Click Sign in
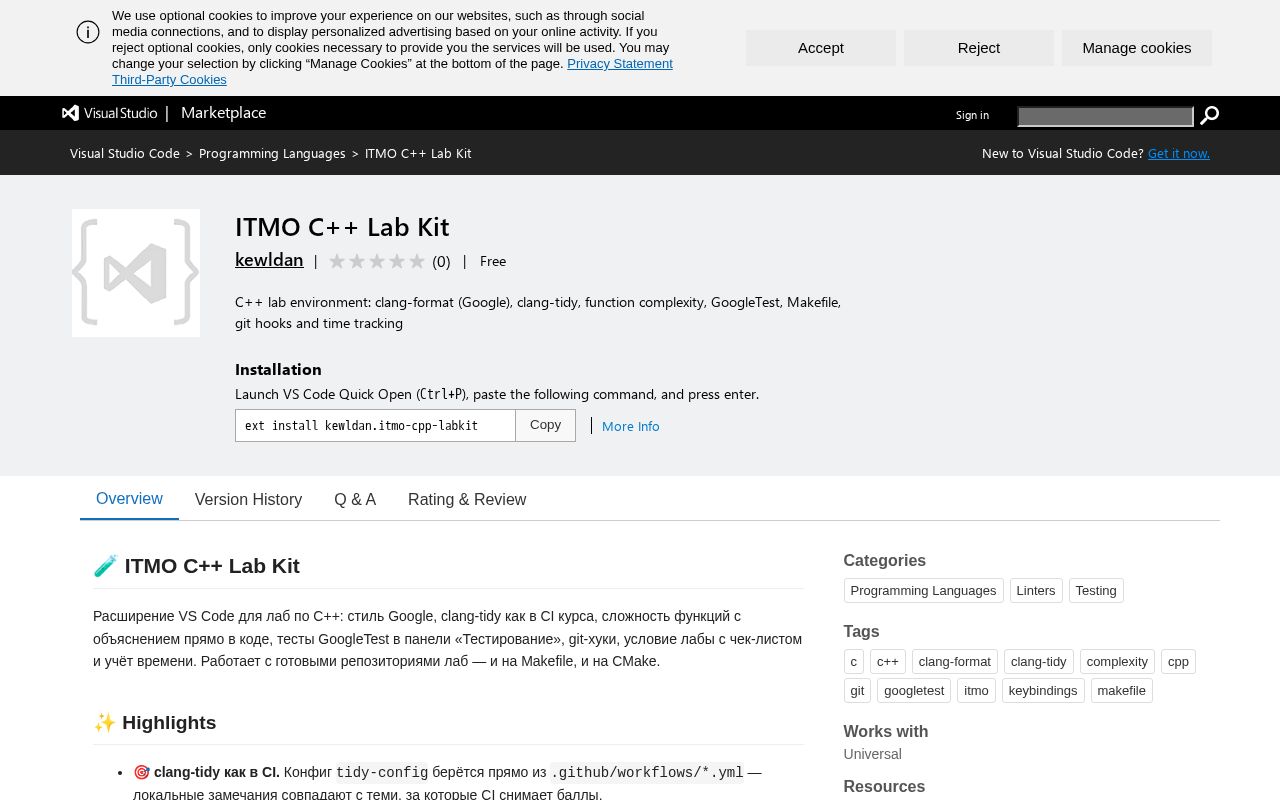Viewport: 1280px width, 800px height. click(x=972, y=115)
